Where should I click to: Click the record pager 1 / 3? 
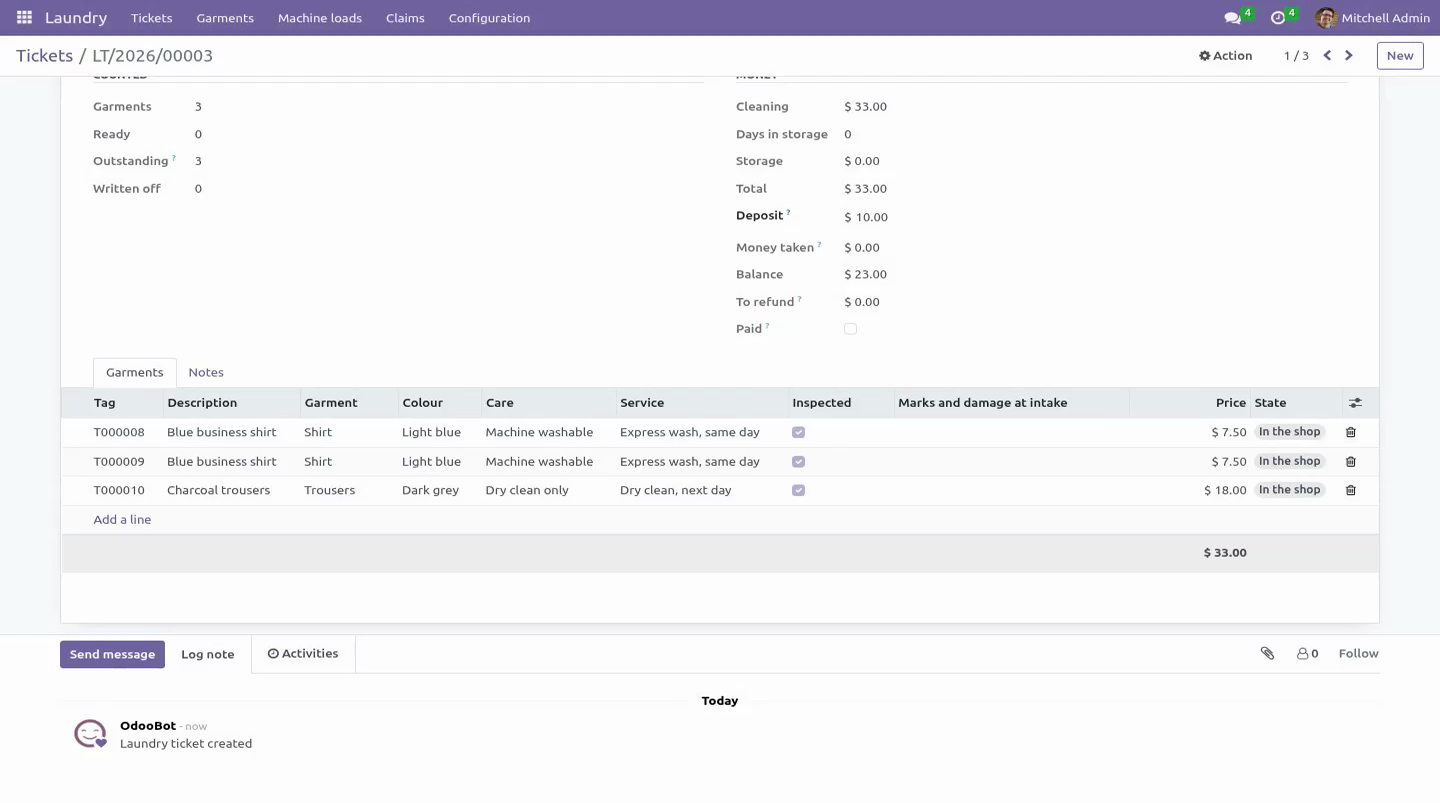click(x=1296, y=56)
